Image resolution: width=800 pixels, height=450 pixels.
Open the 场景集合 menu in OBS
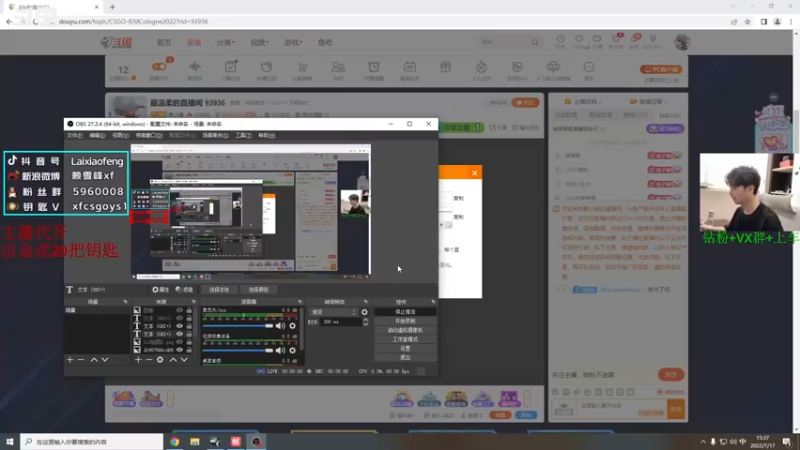pyautogui.click(x=215, y=135)
